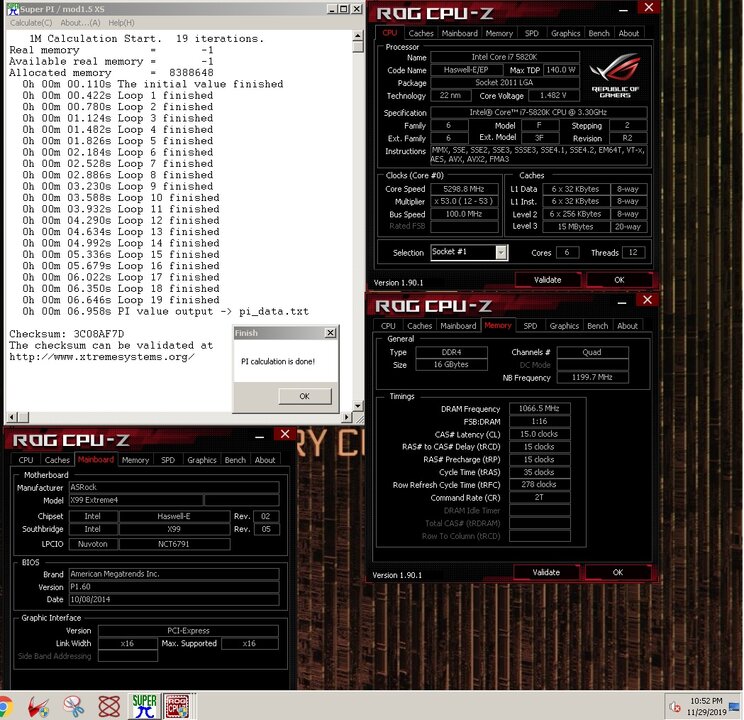Viewport: 744px width, 720px height.
Task: Click the Core Speed 5298.8 MHz value
Action: click(464, 189)
